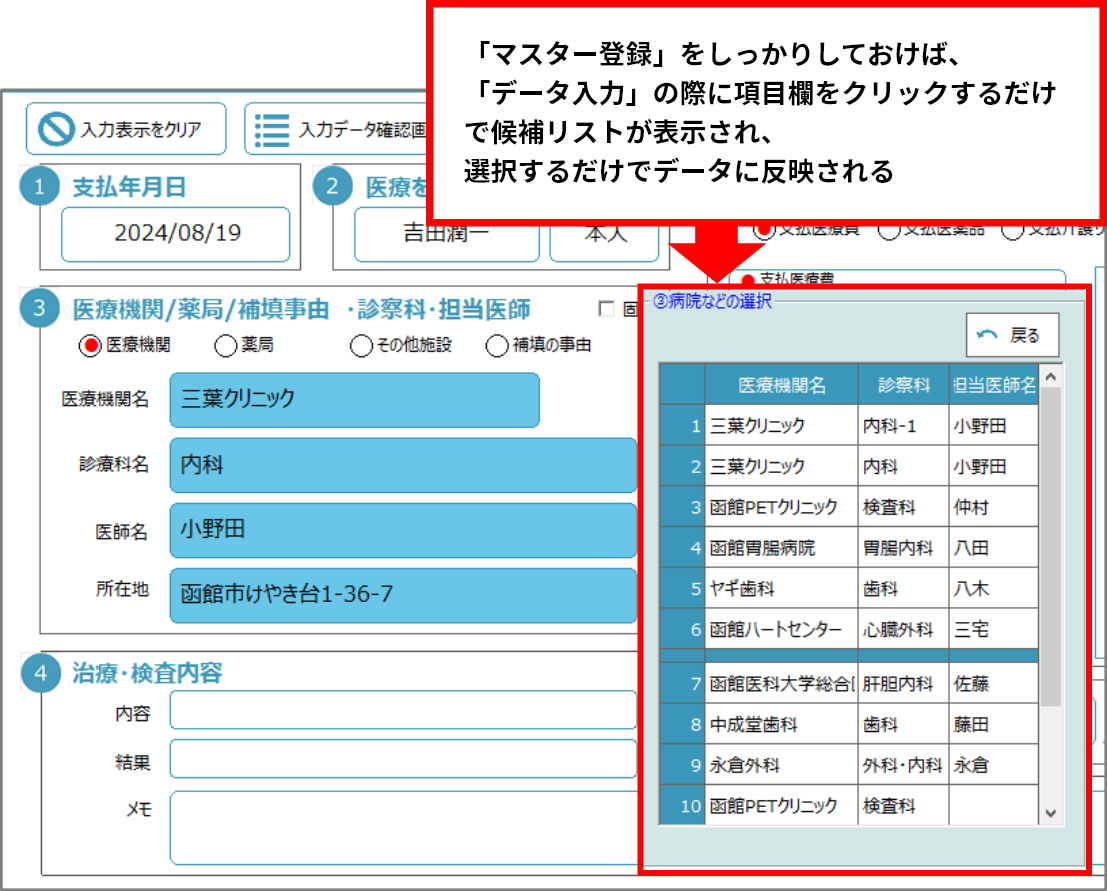The height and width of the screenshot is (891, 1107).
Task: Click the 入力表示をクリア button
Action: (x=125, y=128)
